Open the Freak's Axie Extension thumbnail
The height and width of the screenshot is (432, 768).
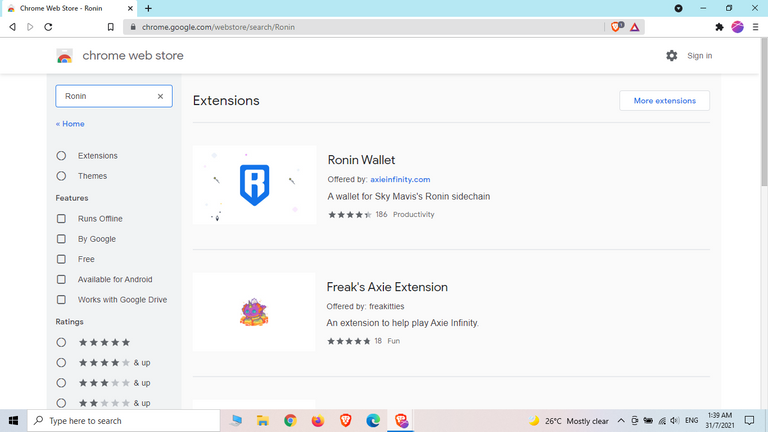(x=254, y=312)
